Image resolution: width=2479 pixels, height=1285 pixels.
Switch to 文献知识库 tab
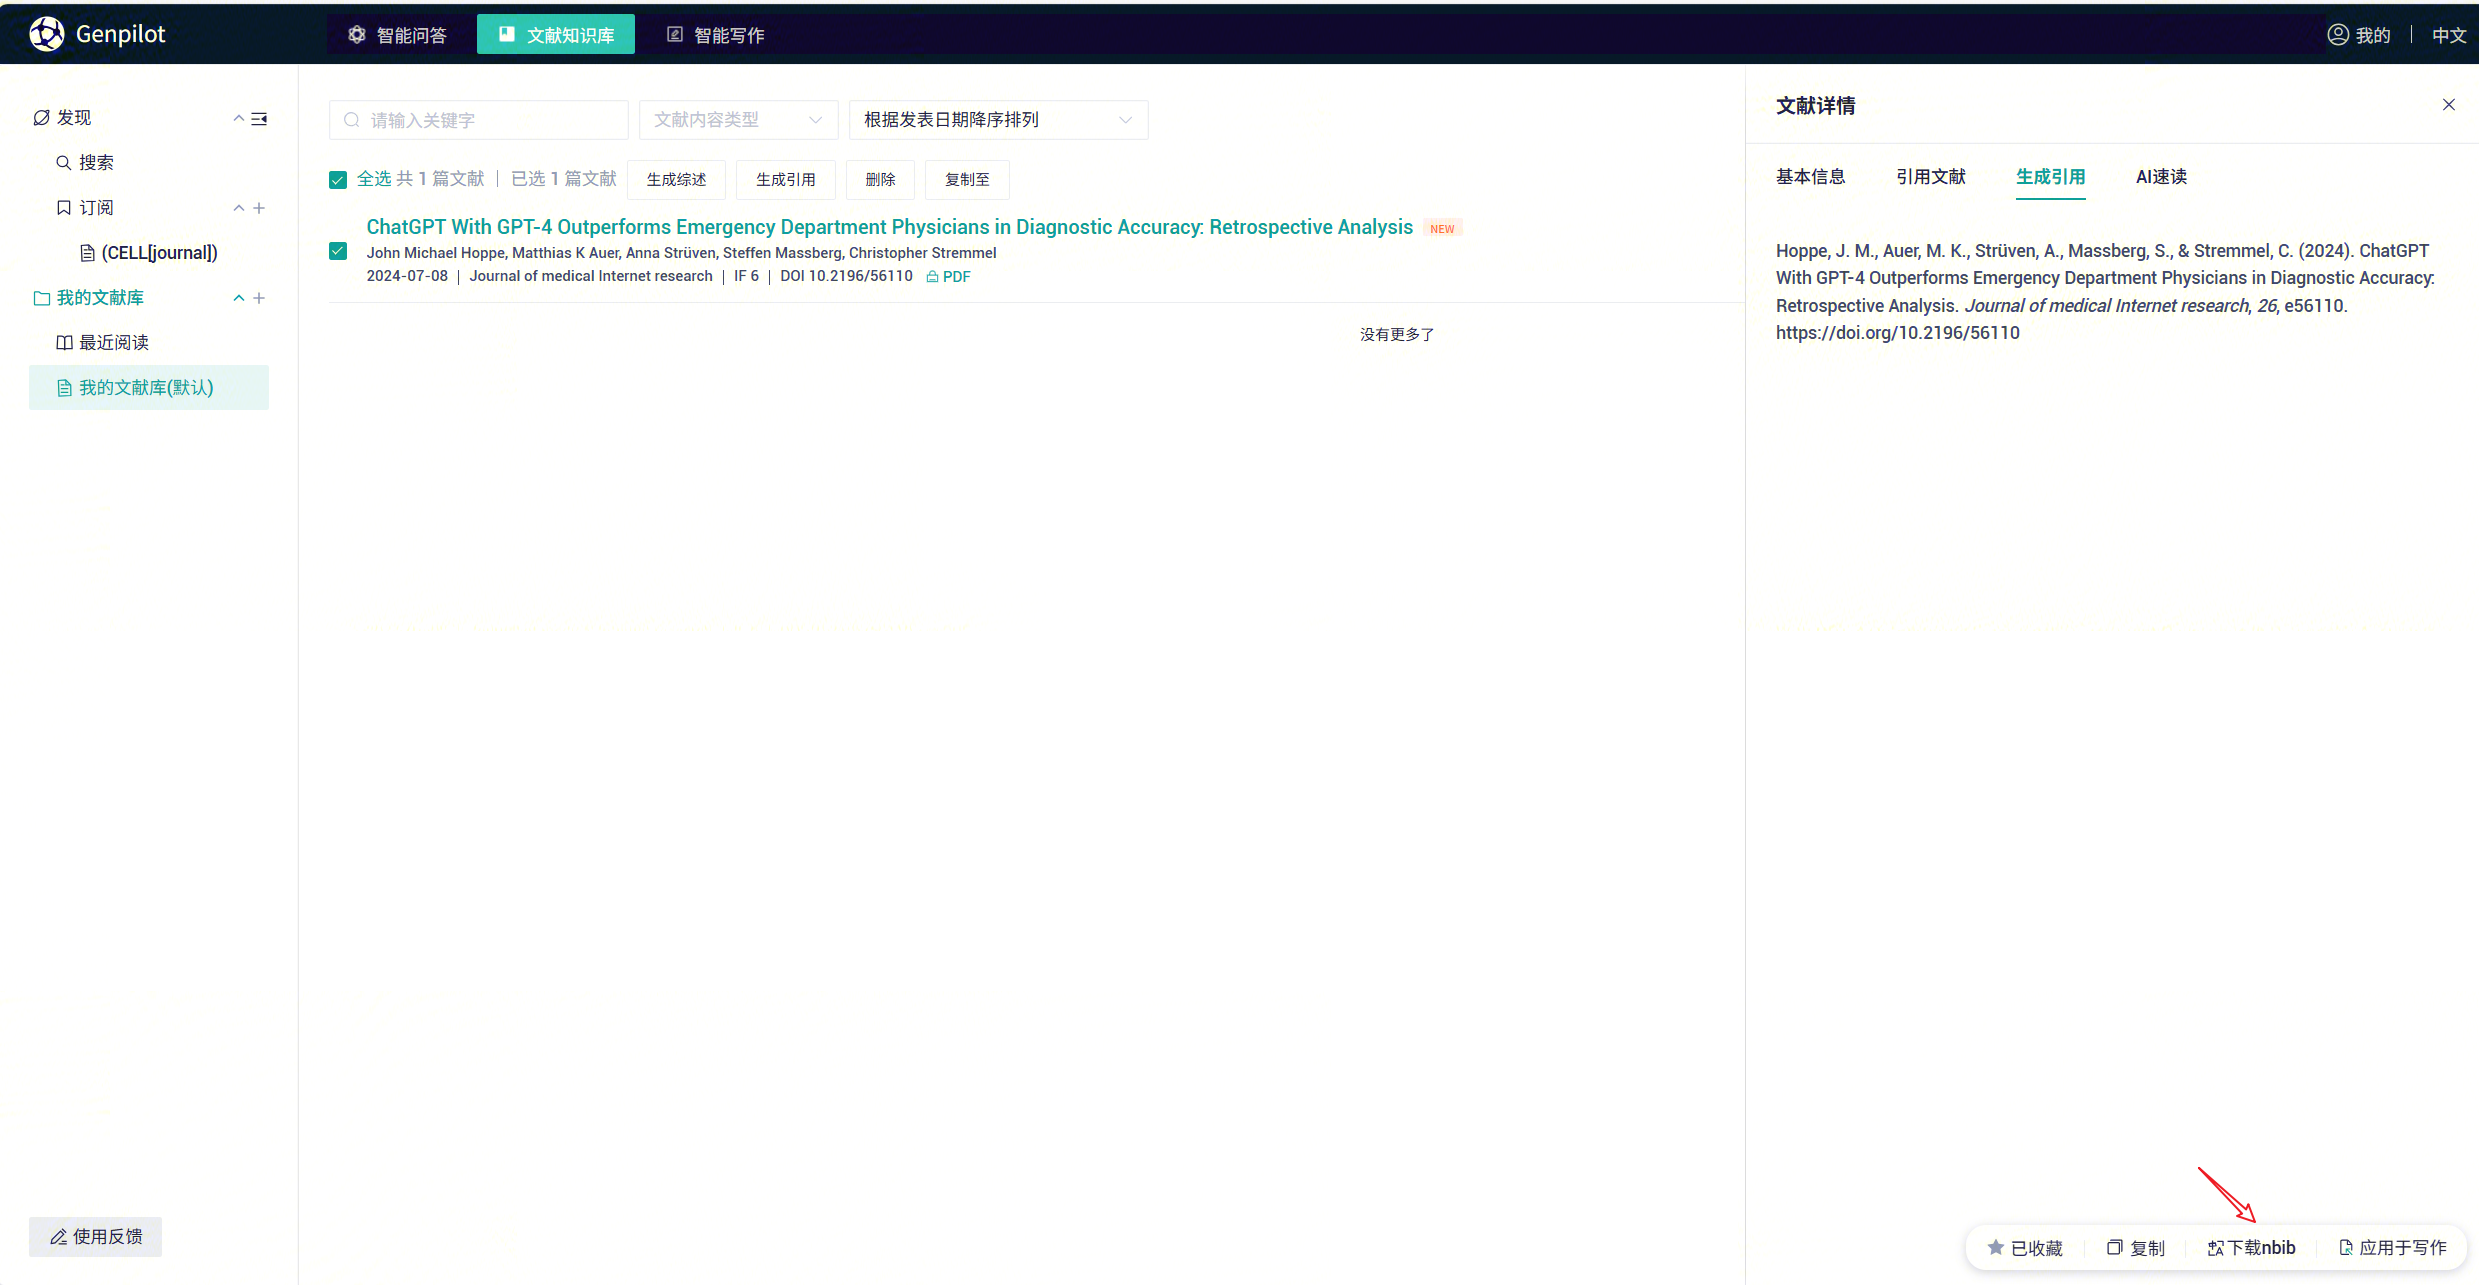(556, 35)
